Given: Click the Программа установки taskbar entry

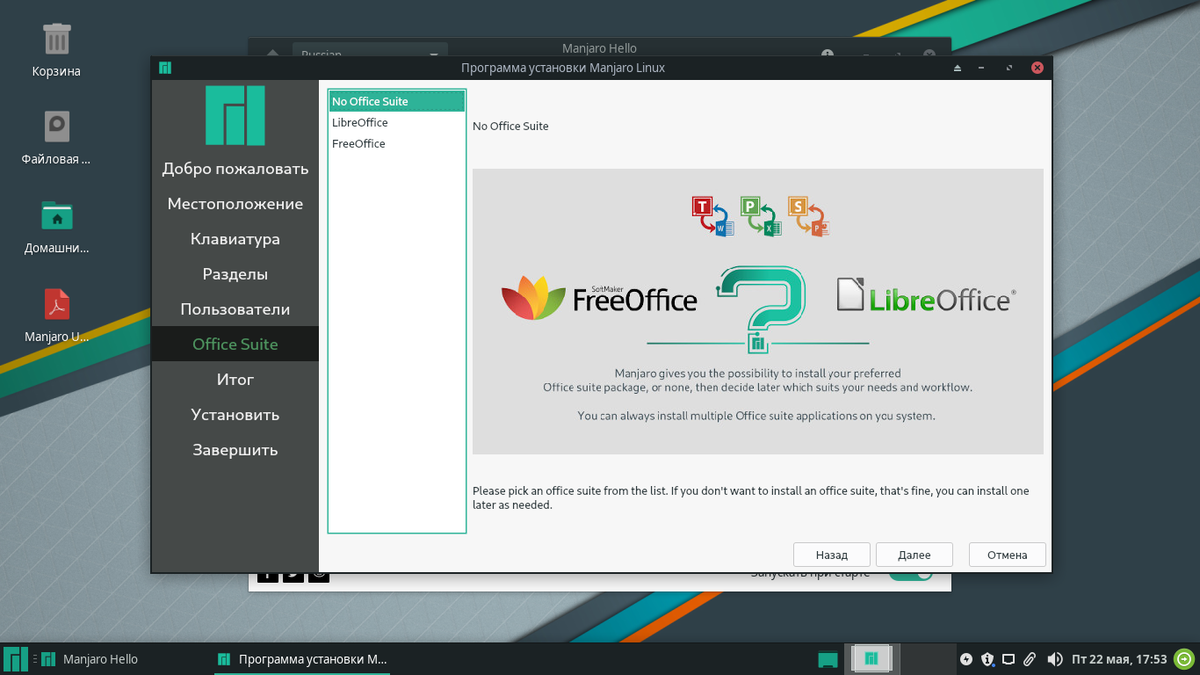Looking at the screenshot, I should coord(302,659).
